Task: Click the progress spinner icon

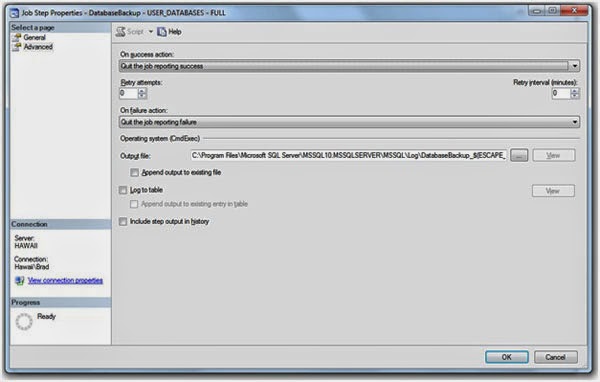Action: coord(24,322)
